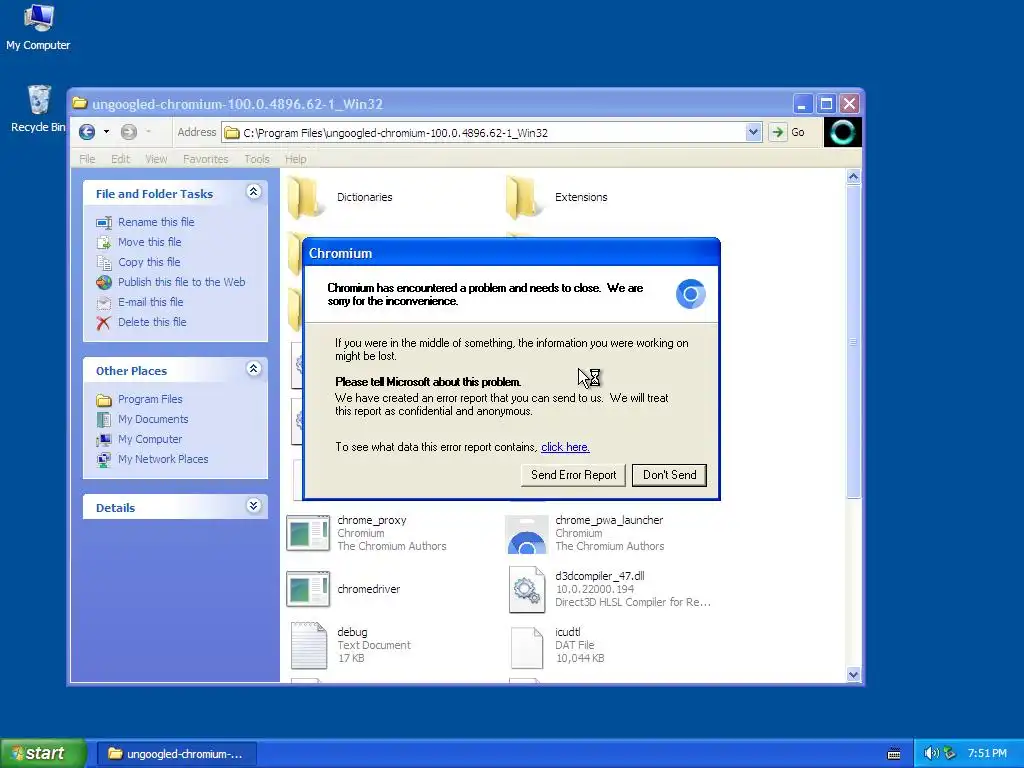
Task: Click the scrollbar down arrow in Explorer
Action: coord(853,675)
